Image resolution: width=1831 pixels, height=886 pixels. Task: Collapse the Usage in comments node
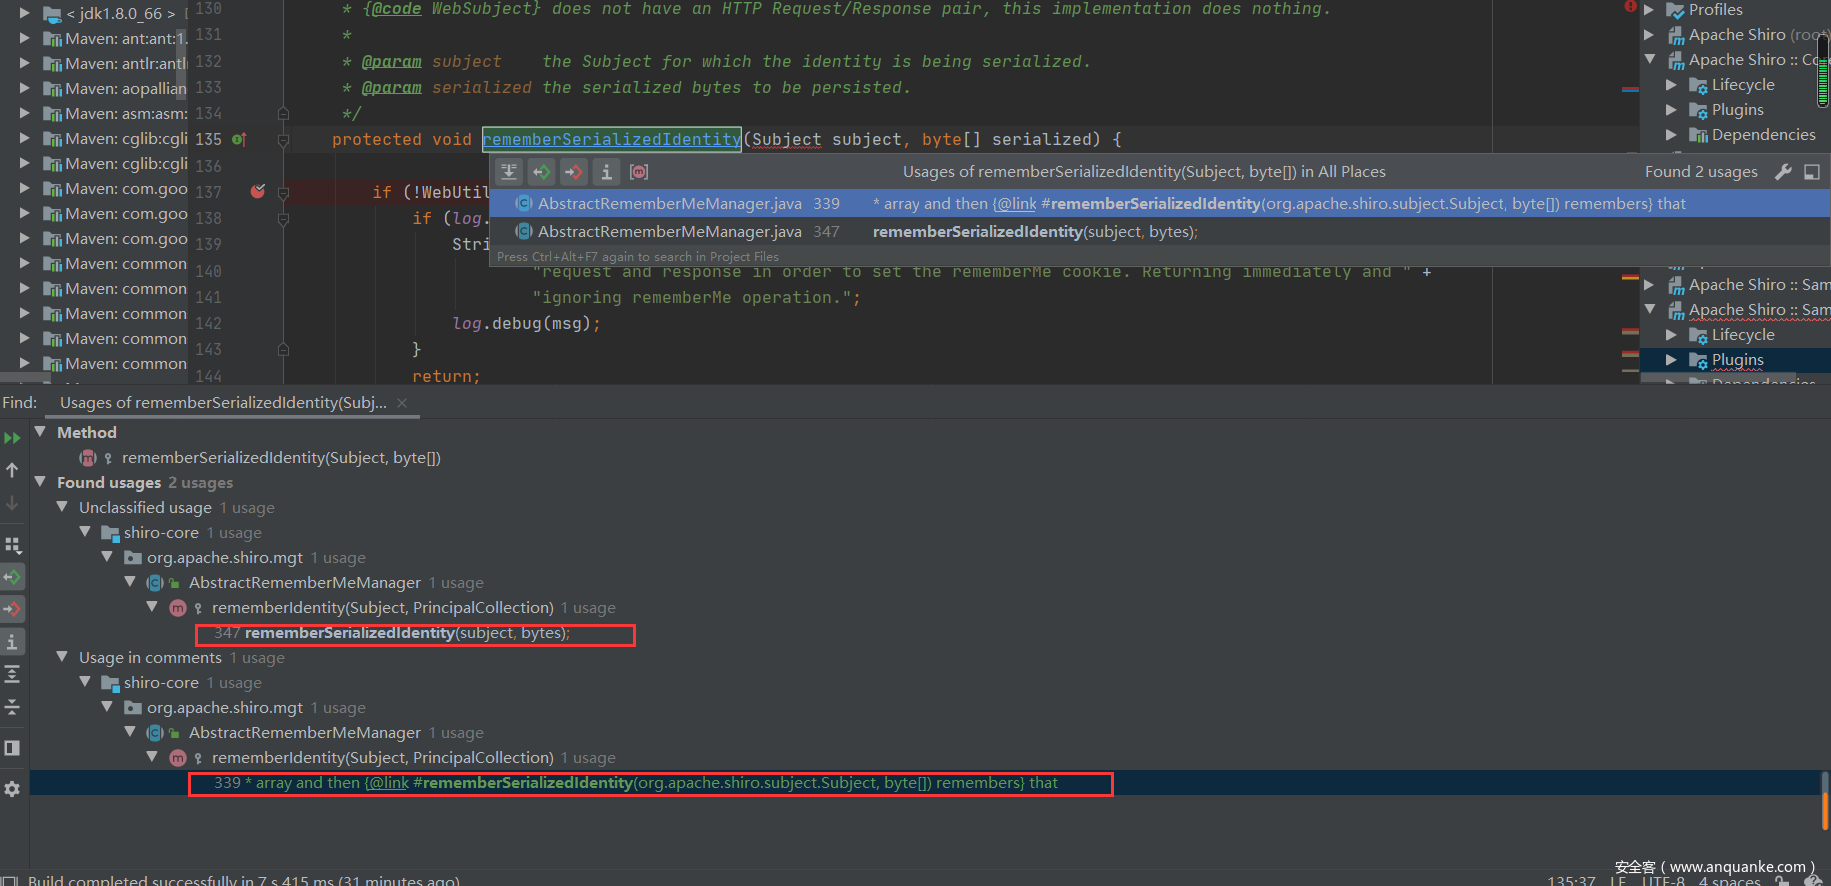[x=62, y=657]
